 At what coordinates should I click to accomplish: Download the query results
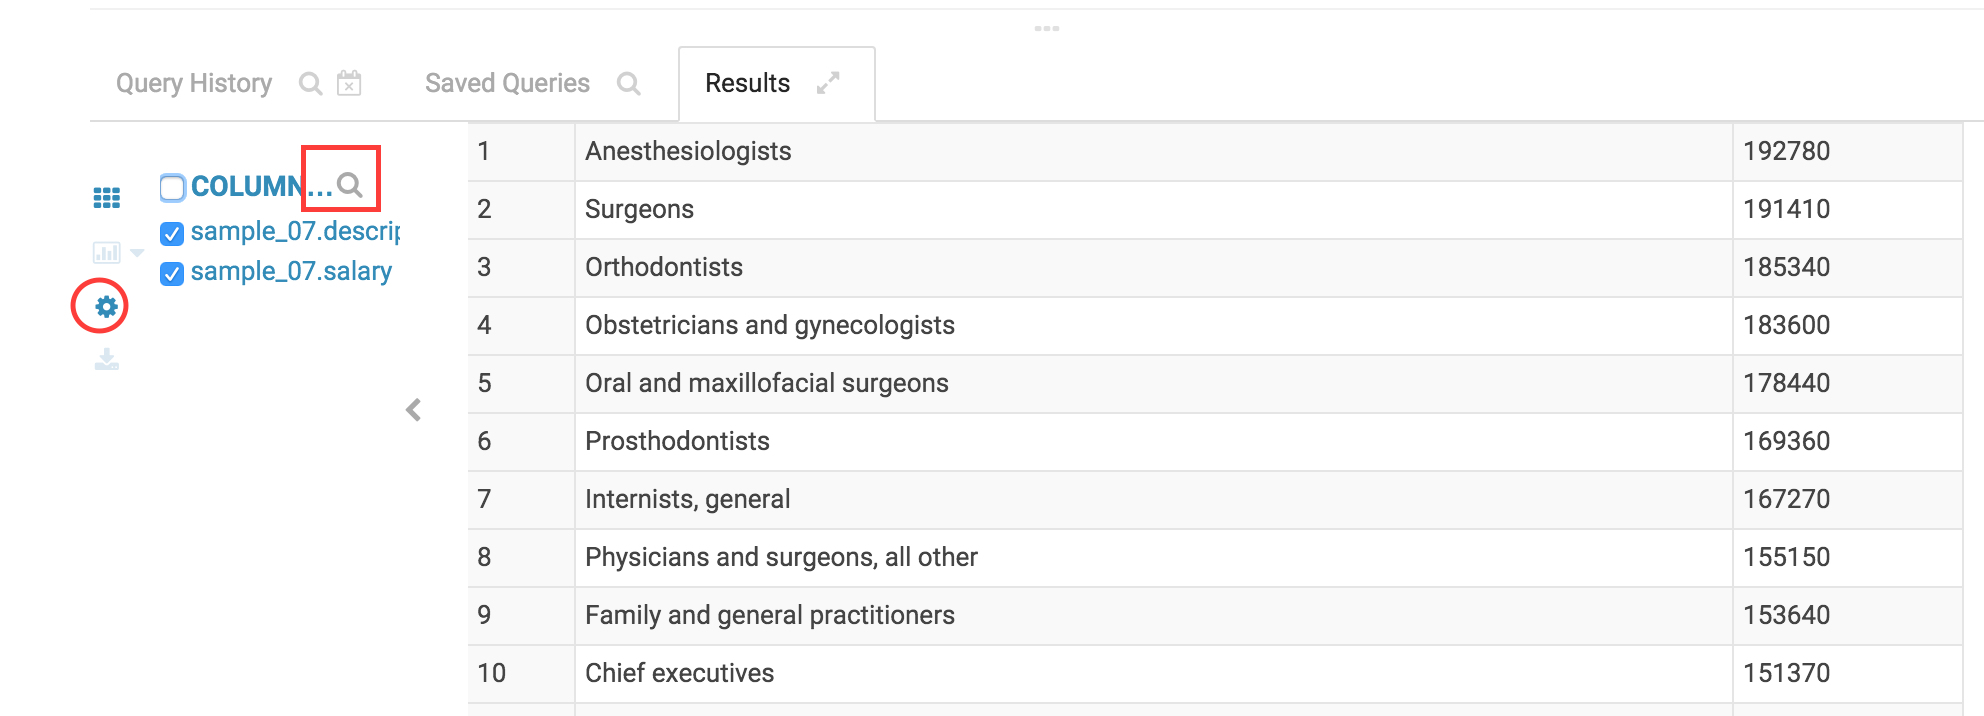point(107,359)
